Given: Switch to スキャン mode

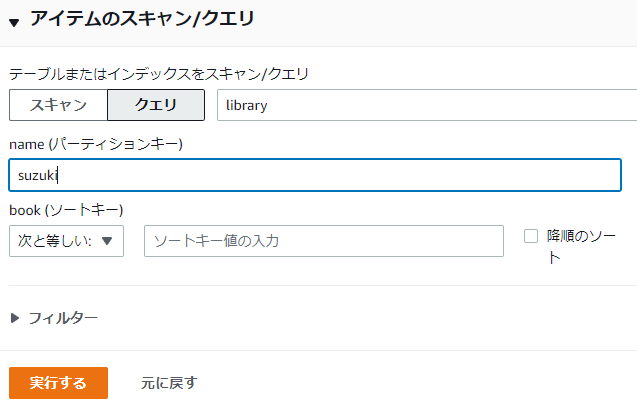Looking at the screenshot, I should (58, 105).
